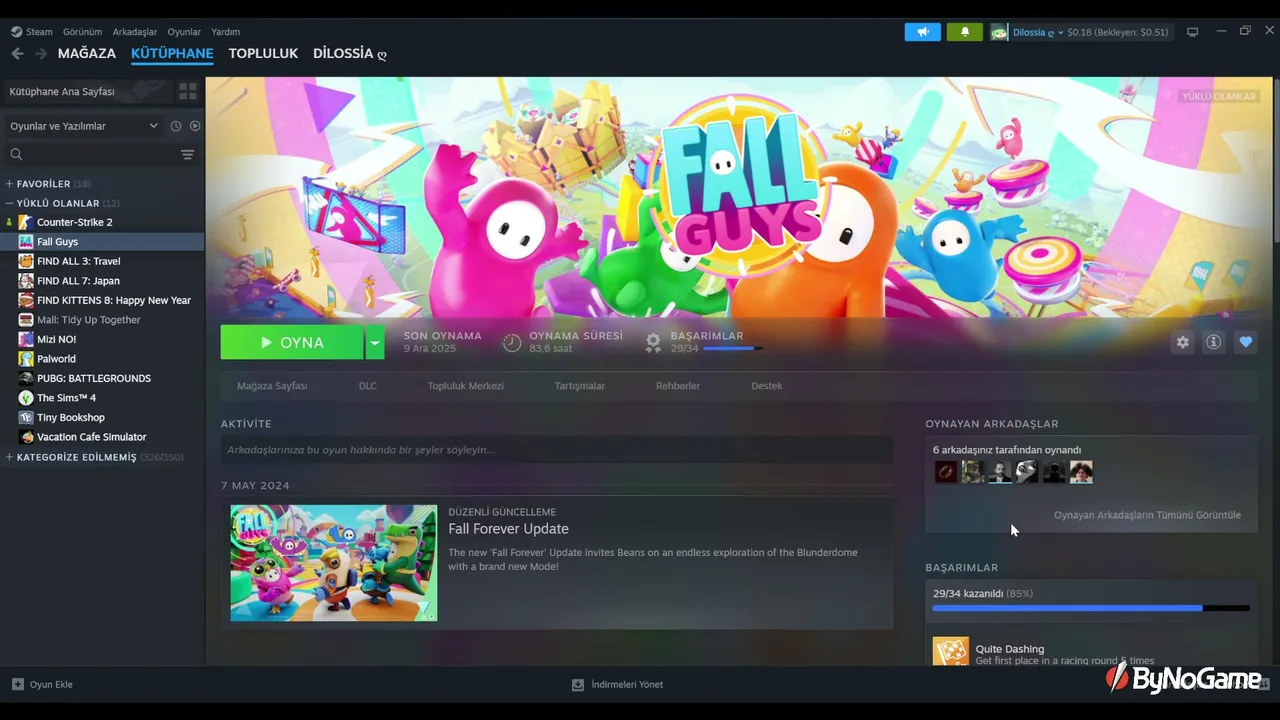Click the Dilossia profile avatar
The width and height of the screenshot is (1280, 720).
pyautogui.click(x=999, y=32)
